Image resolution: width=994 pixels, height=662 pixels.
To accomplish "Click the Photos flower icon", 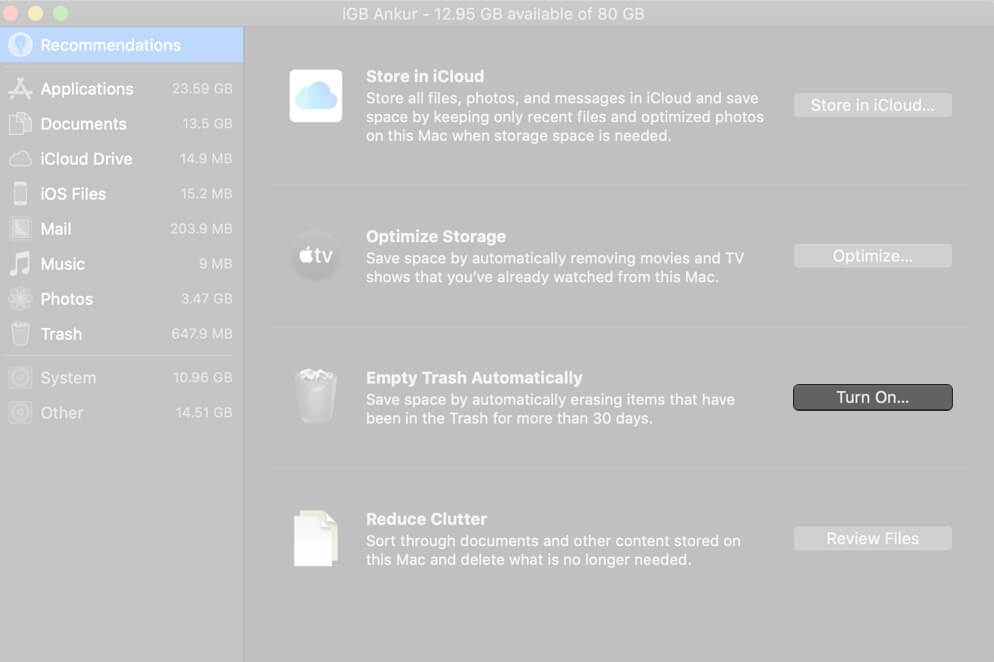I will [20, 299].
